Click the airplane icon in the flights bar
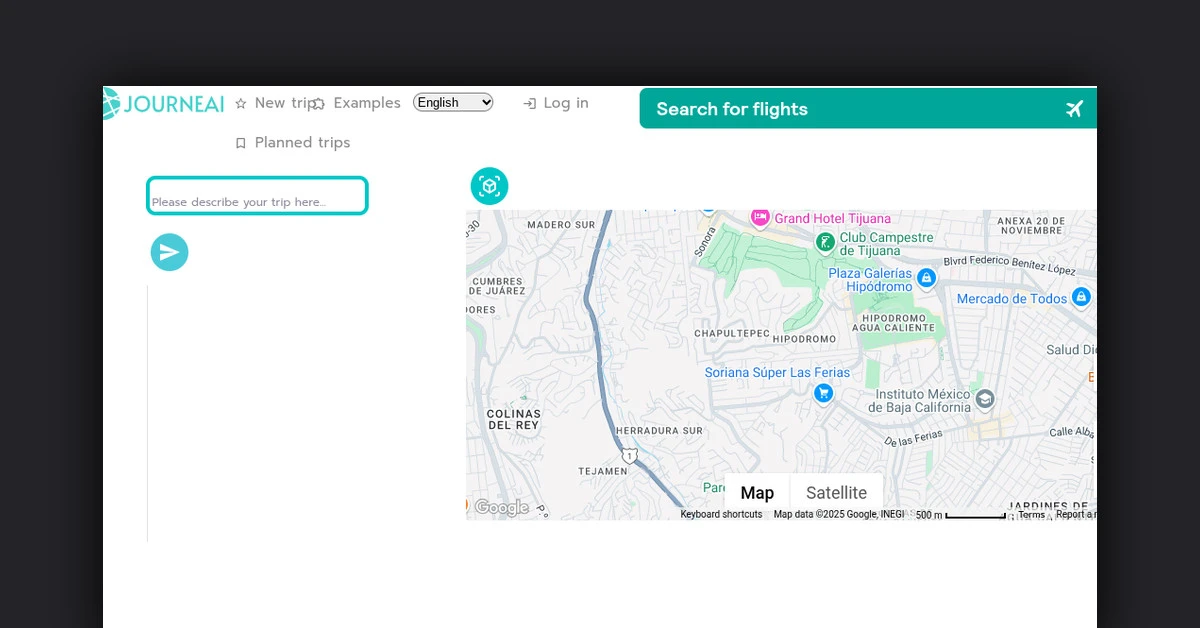 [1075, 109]
